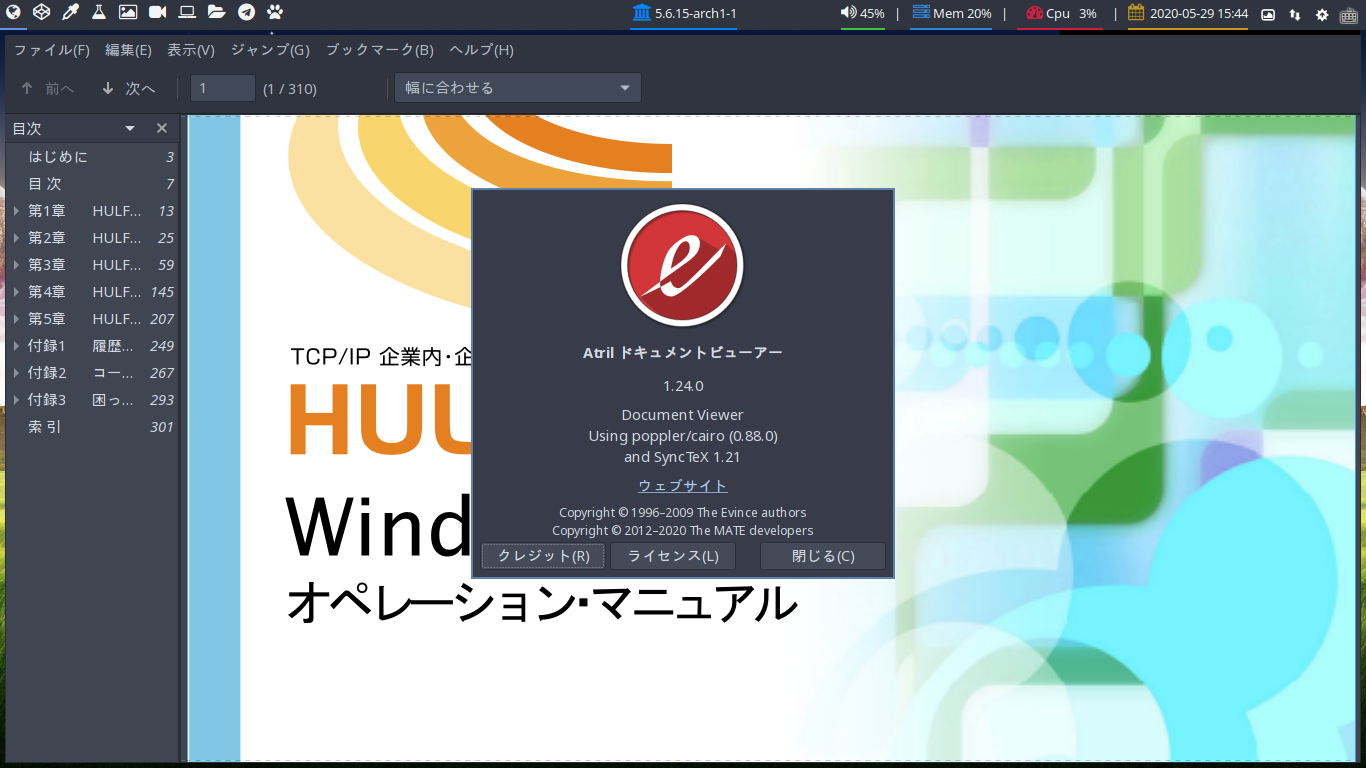Click the ライセンス(L) button
The image size is (1366, 768).
(673, 556)
